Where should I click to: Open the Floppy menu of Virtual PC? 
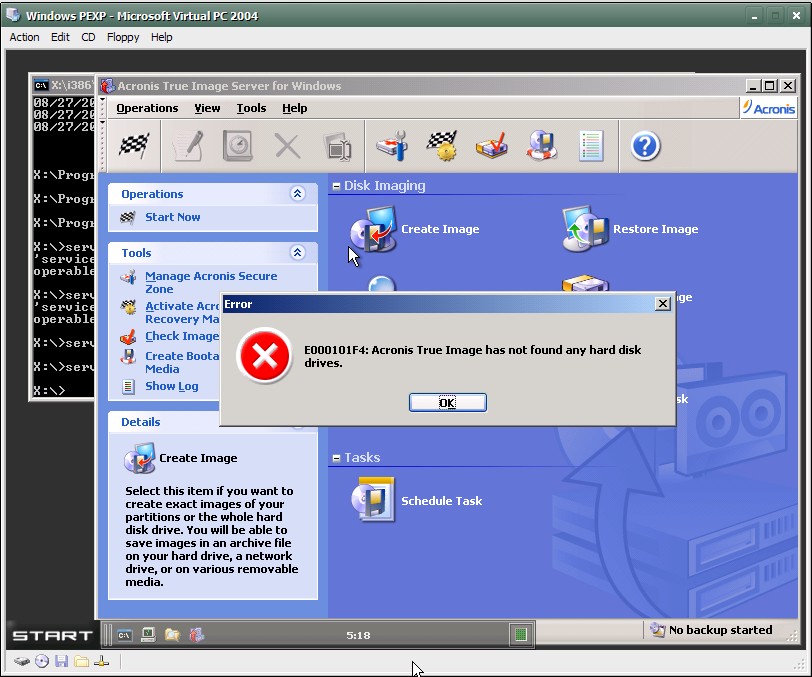pos(123,37)
